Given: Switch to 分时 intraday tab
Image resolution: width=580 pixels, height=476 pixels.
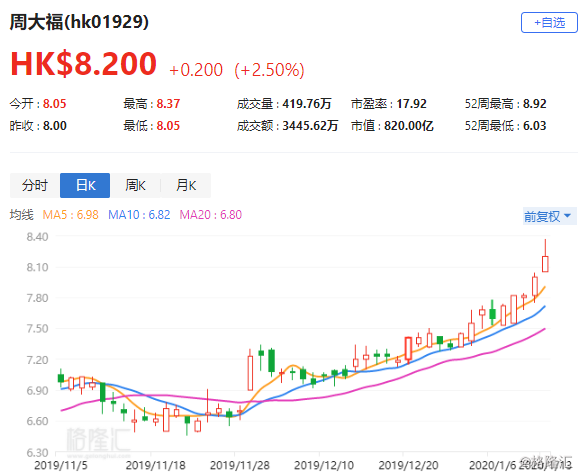Looking at the screenshot, I should click(35, 185).
